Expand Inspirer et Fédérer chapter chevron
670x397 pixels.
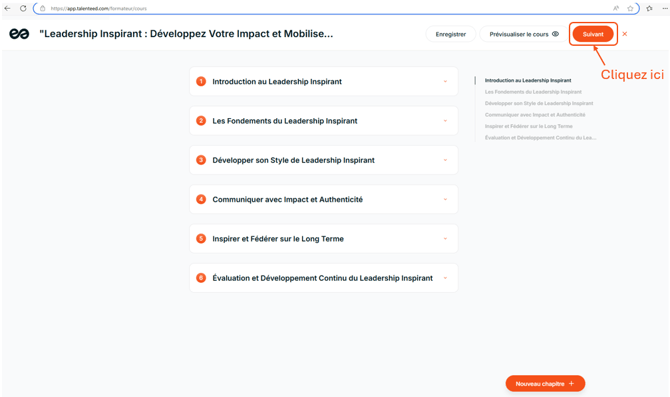[445, 238]
